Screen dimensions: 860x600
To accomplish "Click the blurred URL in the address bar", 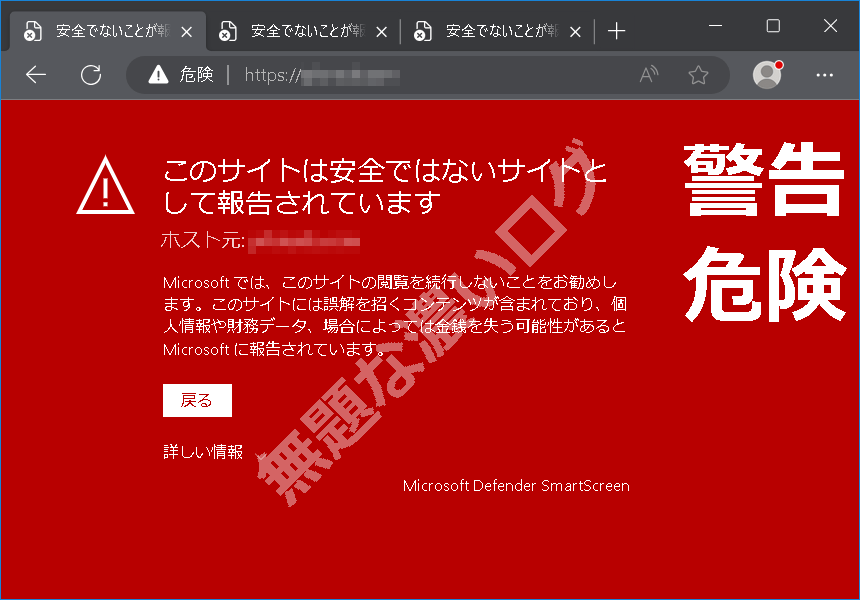I will tap(322, 75).
